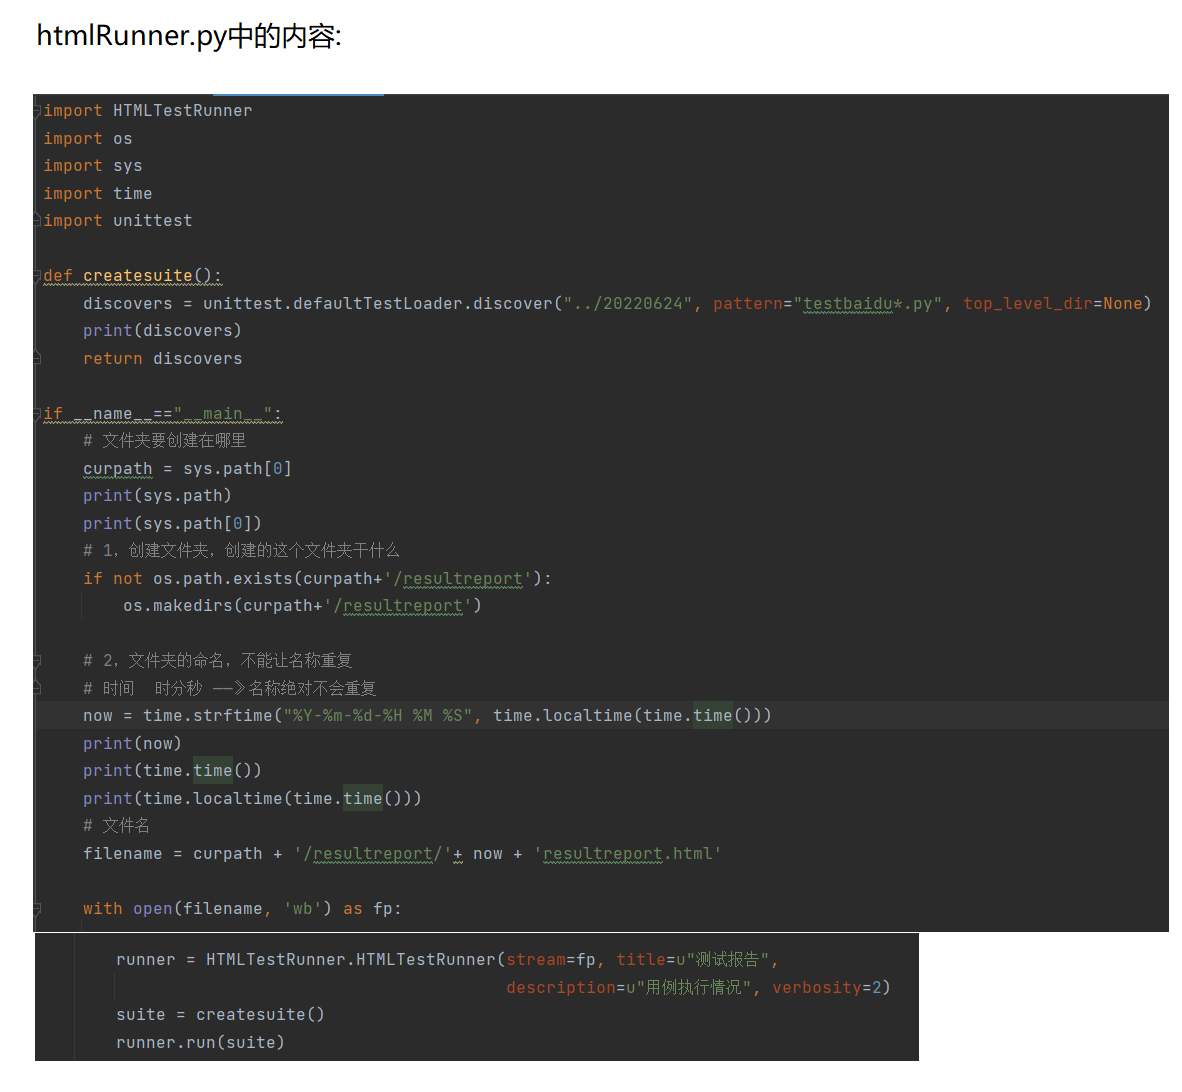Click the line 'suite = createsuite()'

click(221, 1015)
